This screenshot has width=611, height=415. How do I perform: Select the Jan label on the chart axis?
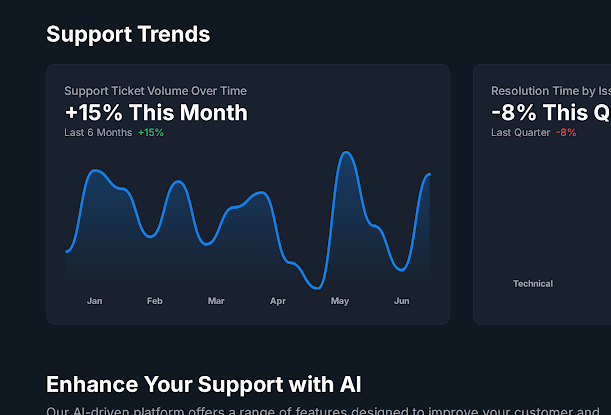tap(94, 301)
